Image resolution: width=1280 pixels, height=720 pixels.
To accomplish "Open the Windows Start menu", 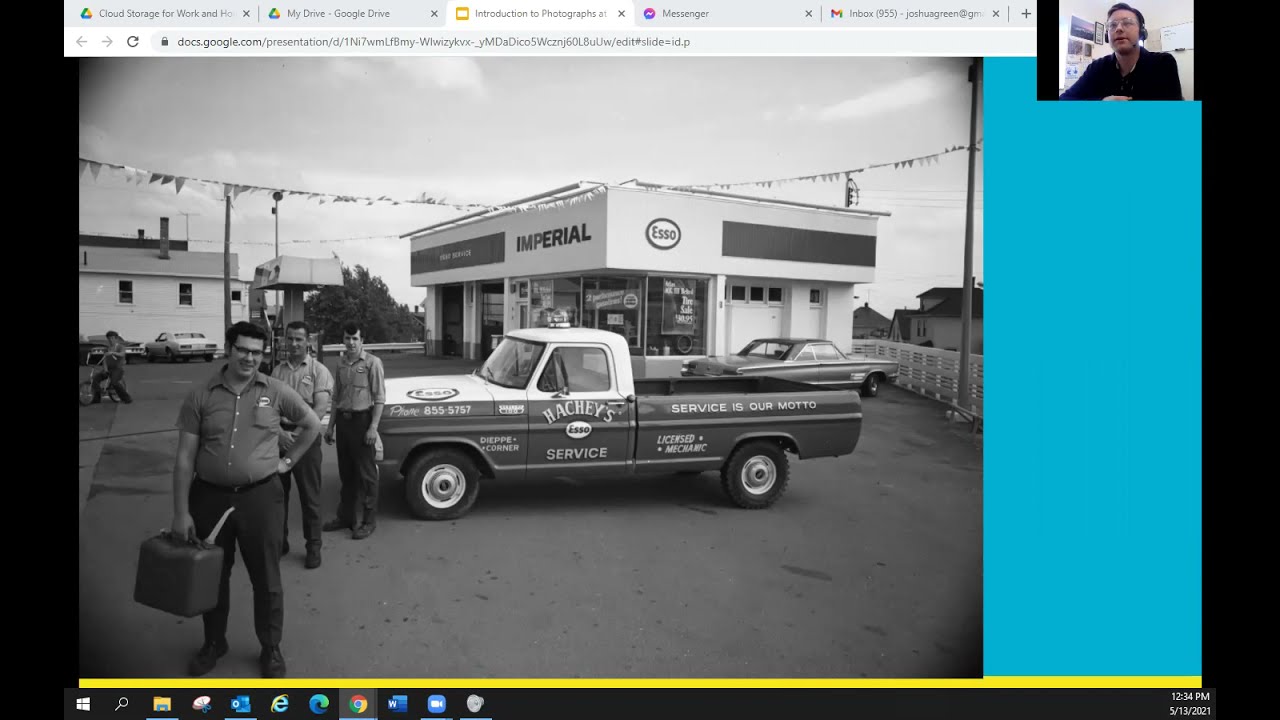I will (x=83, y=704).
